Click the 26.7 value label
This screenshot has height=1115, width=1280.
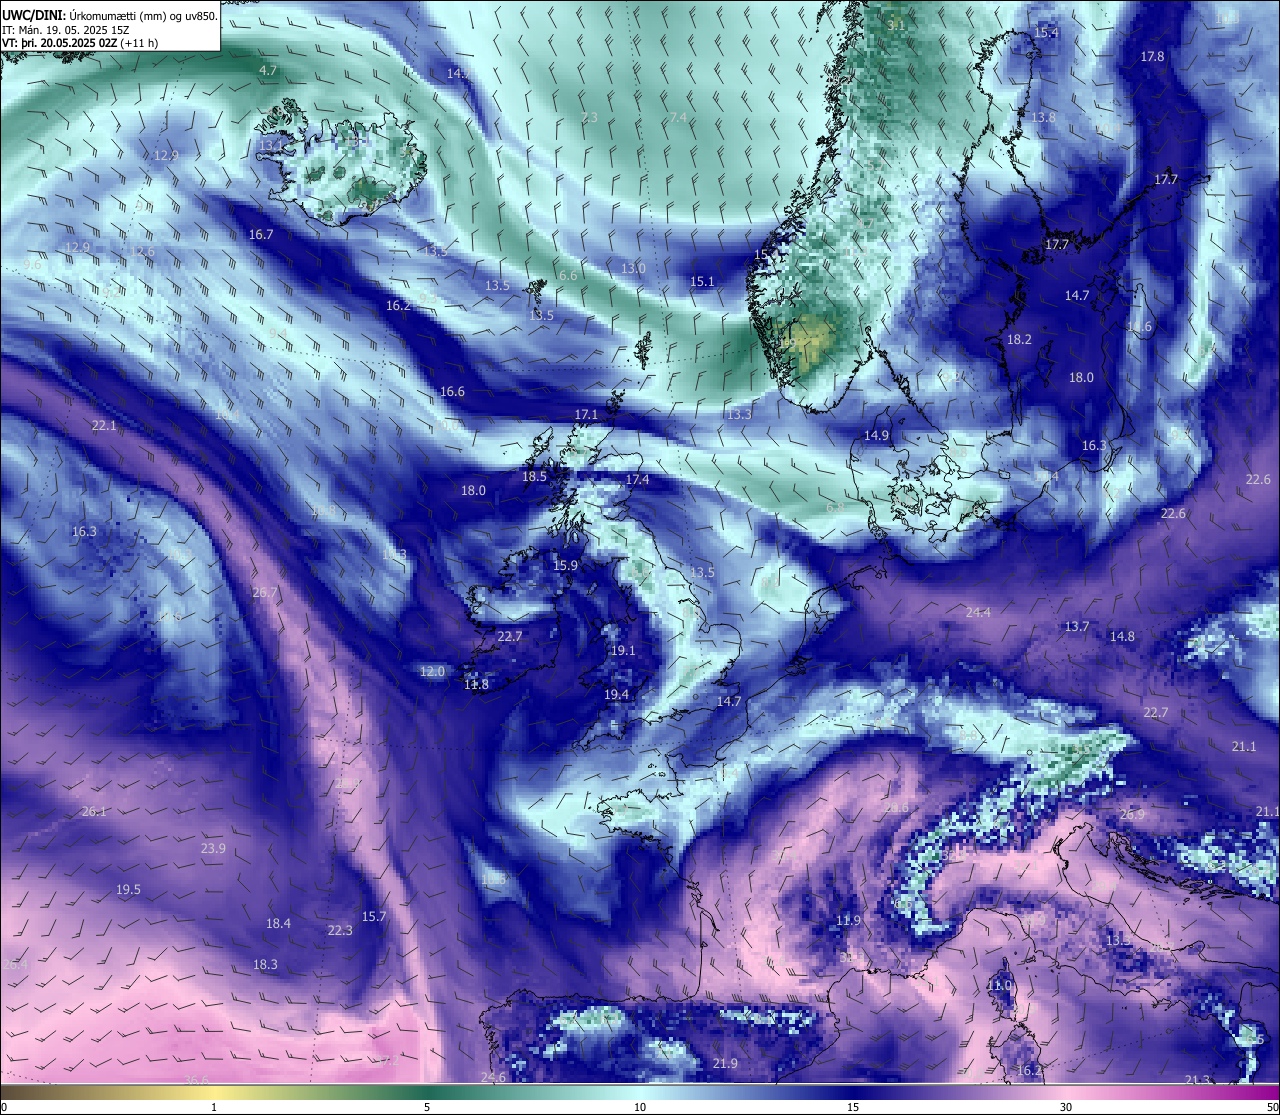point(265,593)
